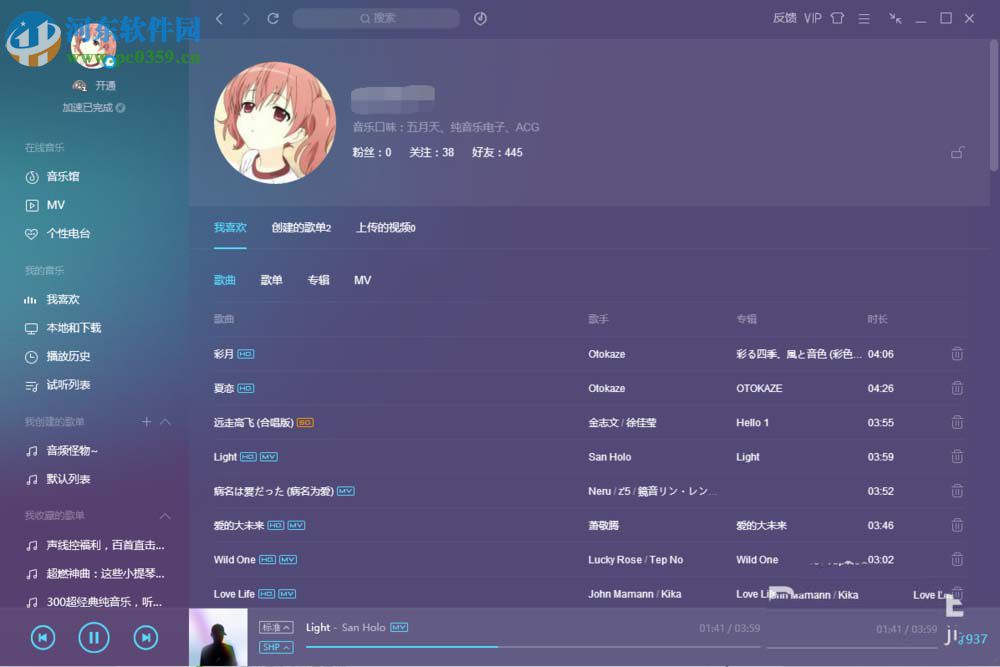Click the 反馈 feedback button
The width and height of the screenshot is (1000, 667).
(x=784, y=17)
